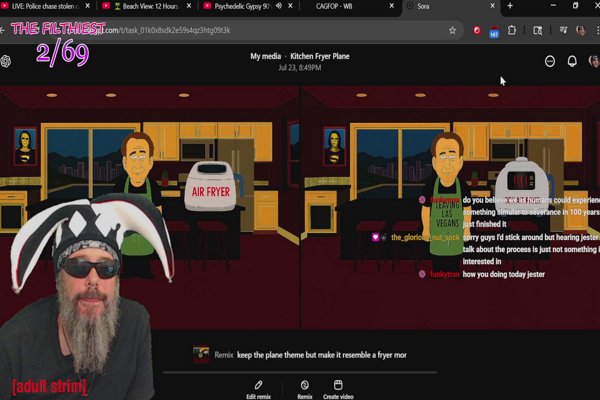The image size is (600, 400).
Task: Close the Sora tab
Action: [492, 6]
